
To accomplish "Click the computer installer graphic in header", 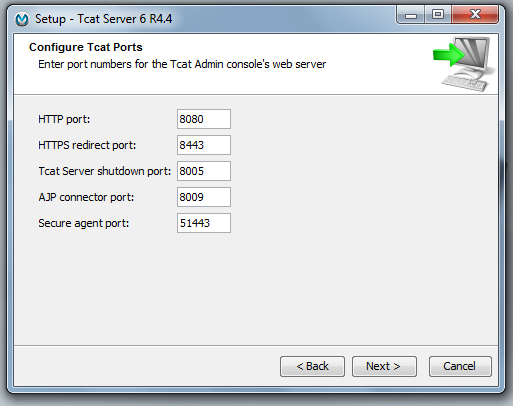I will tap(465, 64).
